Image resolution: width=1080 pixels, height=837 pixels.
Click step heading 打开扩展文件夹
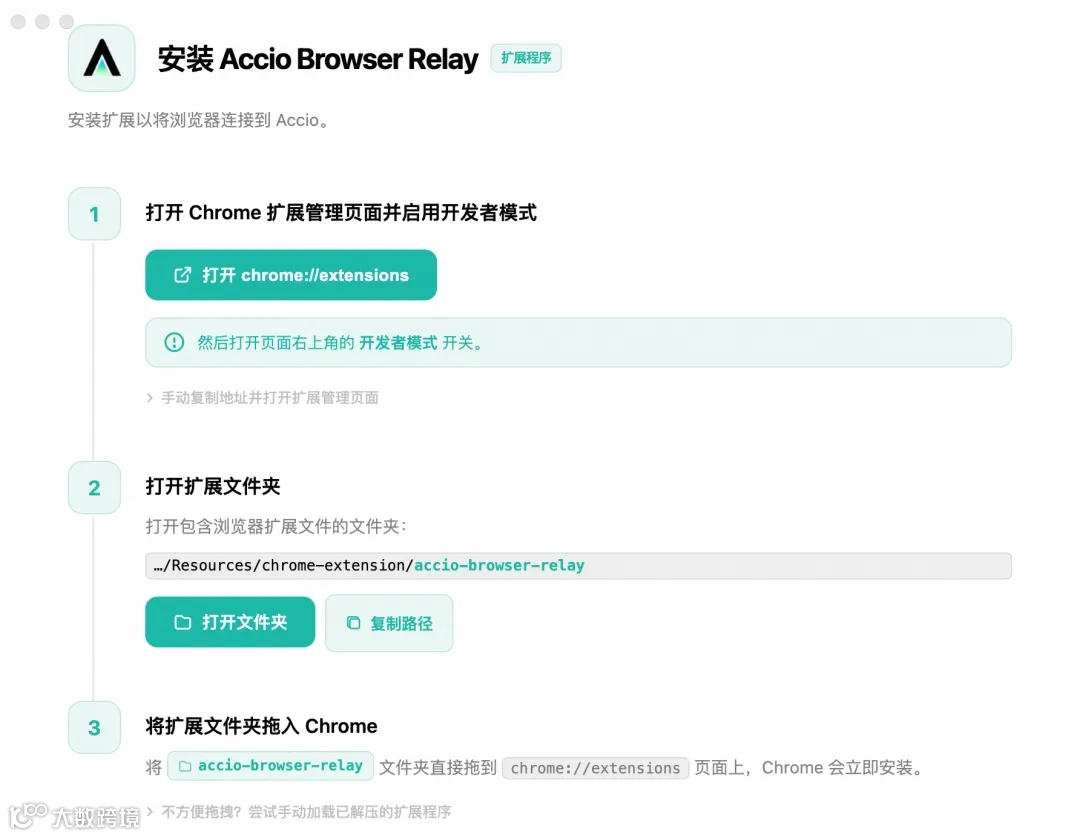213,486
